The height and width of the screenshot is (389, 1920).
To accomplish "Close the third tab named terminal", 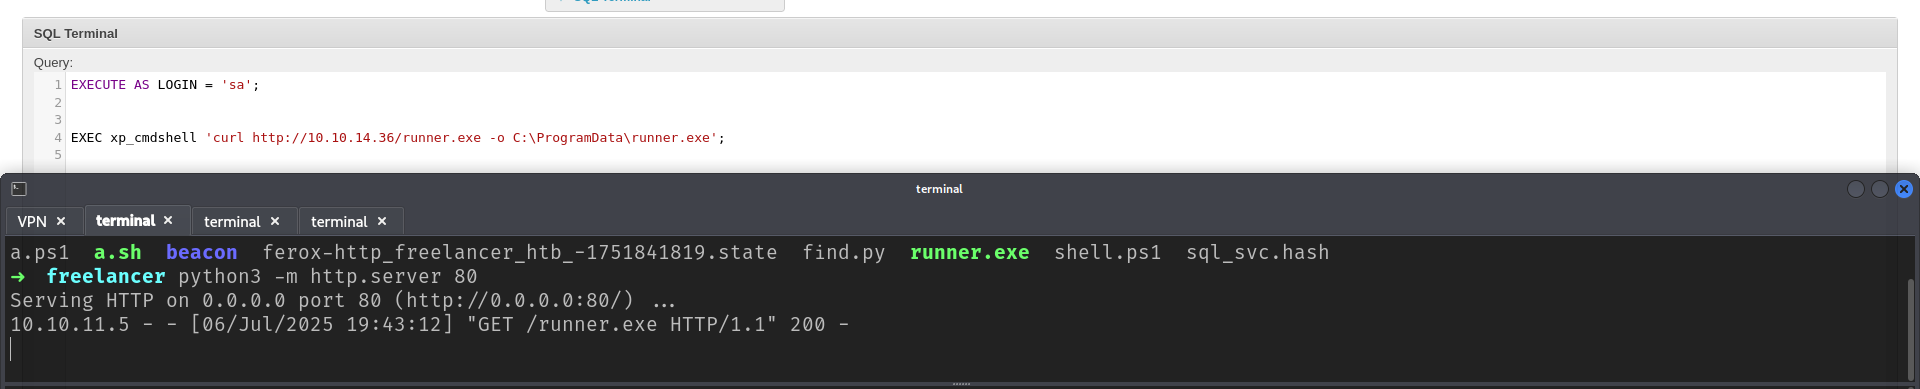I will pos(275,221).
